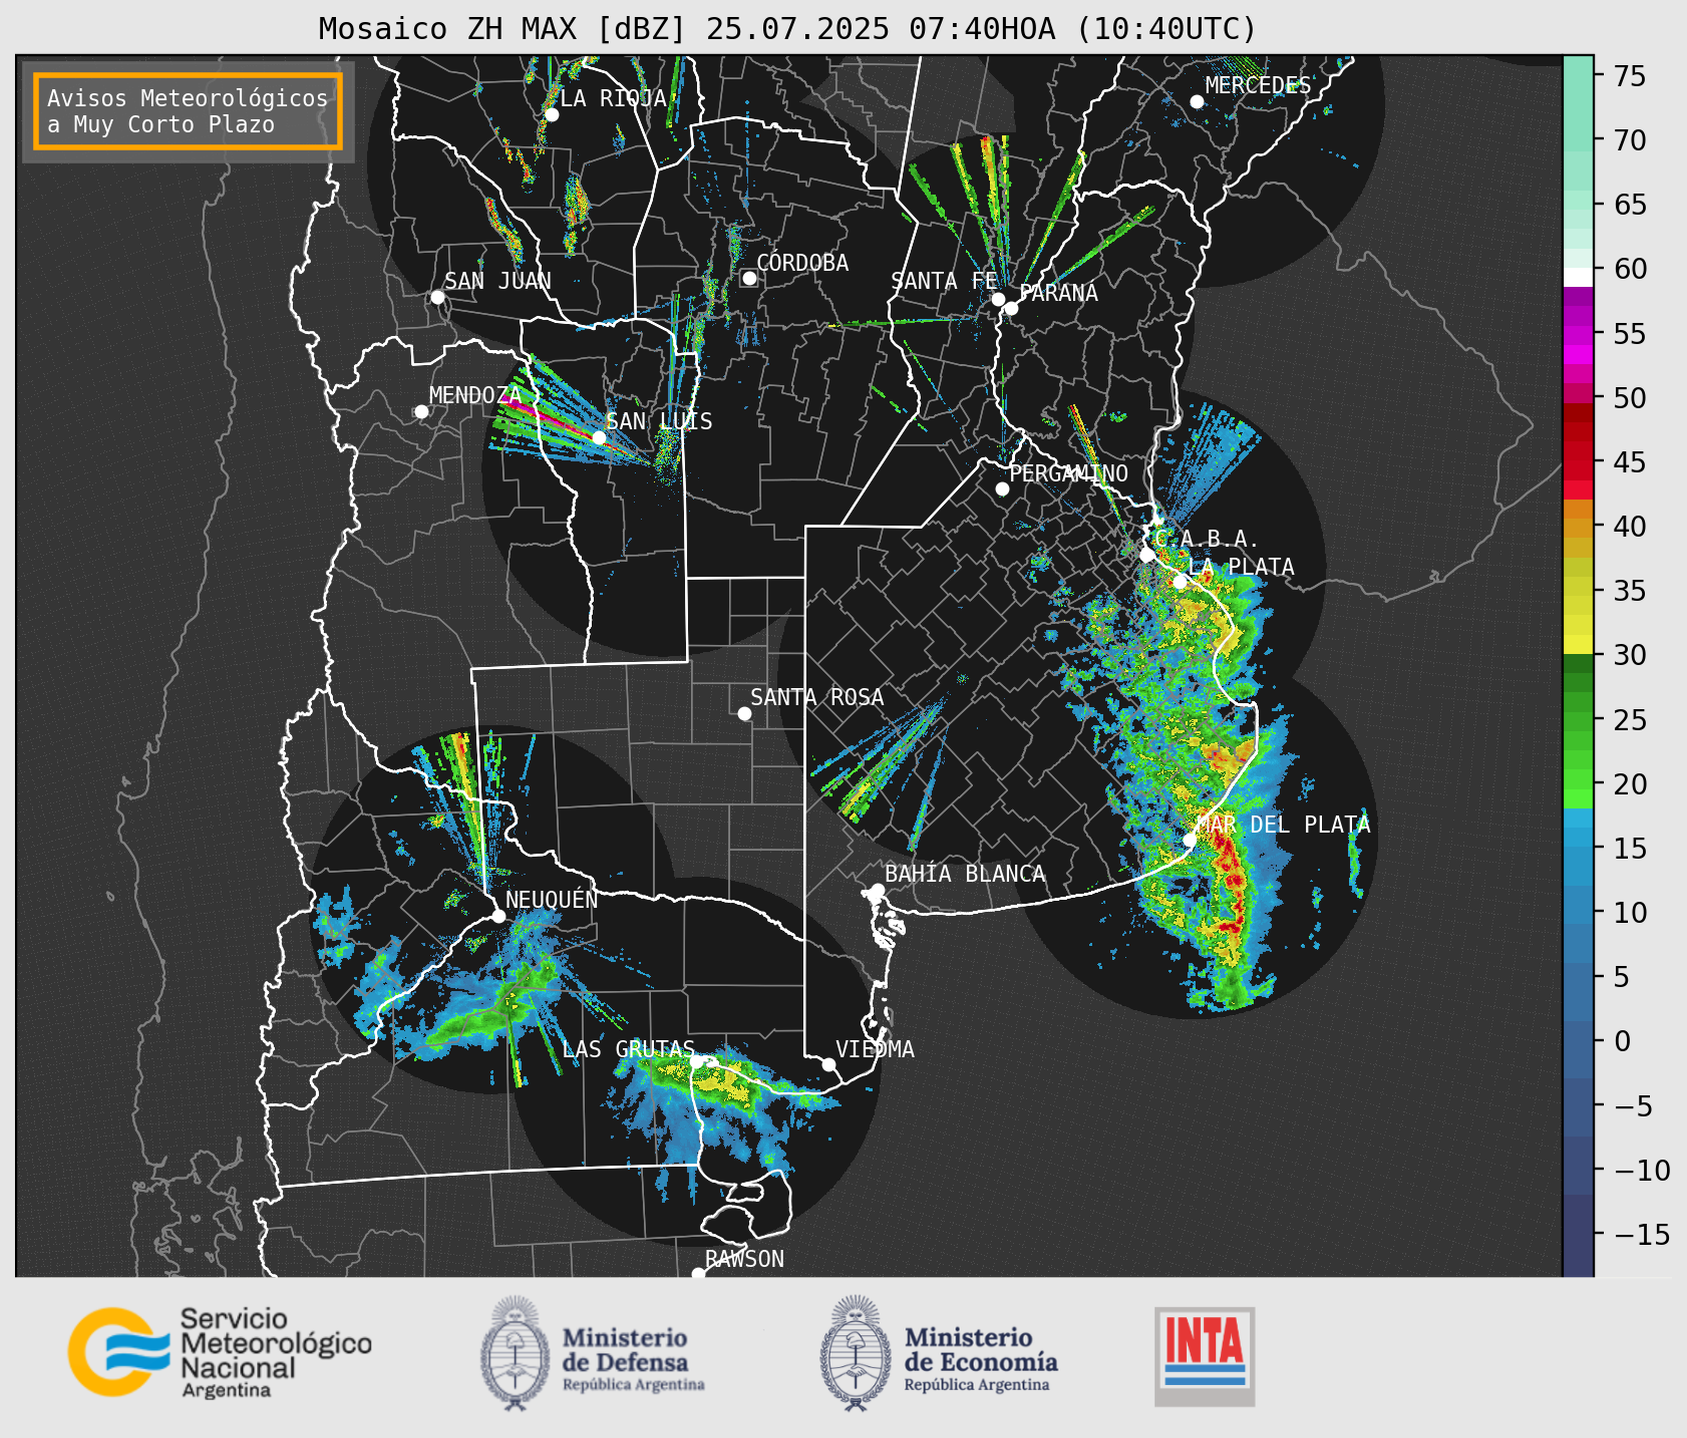The height and width of the screenshot is (1438, 1687).
Task: Select the San Juan city marker
Action: [x=437, y=297]
